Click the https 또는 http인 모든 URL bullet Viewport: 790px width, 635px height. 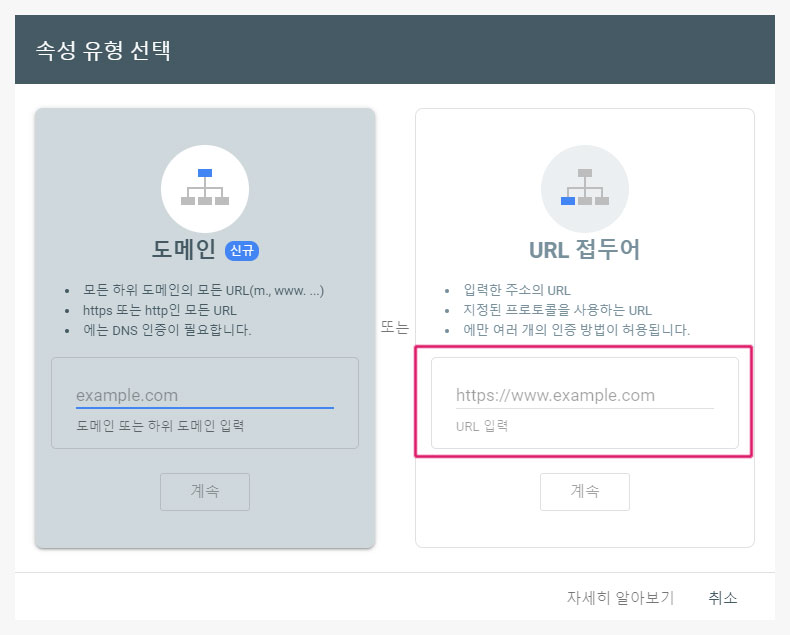click(x=163, y=310)
